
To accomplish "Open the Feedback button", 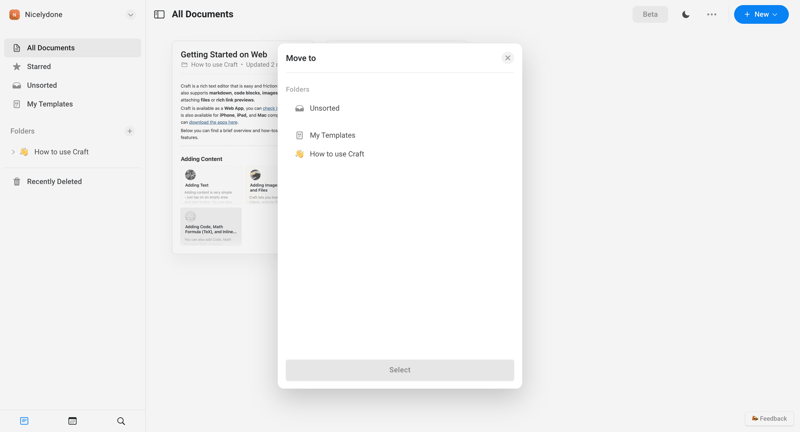I will 769,418.
